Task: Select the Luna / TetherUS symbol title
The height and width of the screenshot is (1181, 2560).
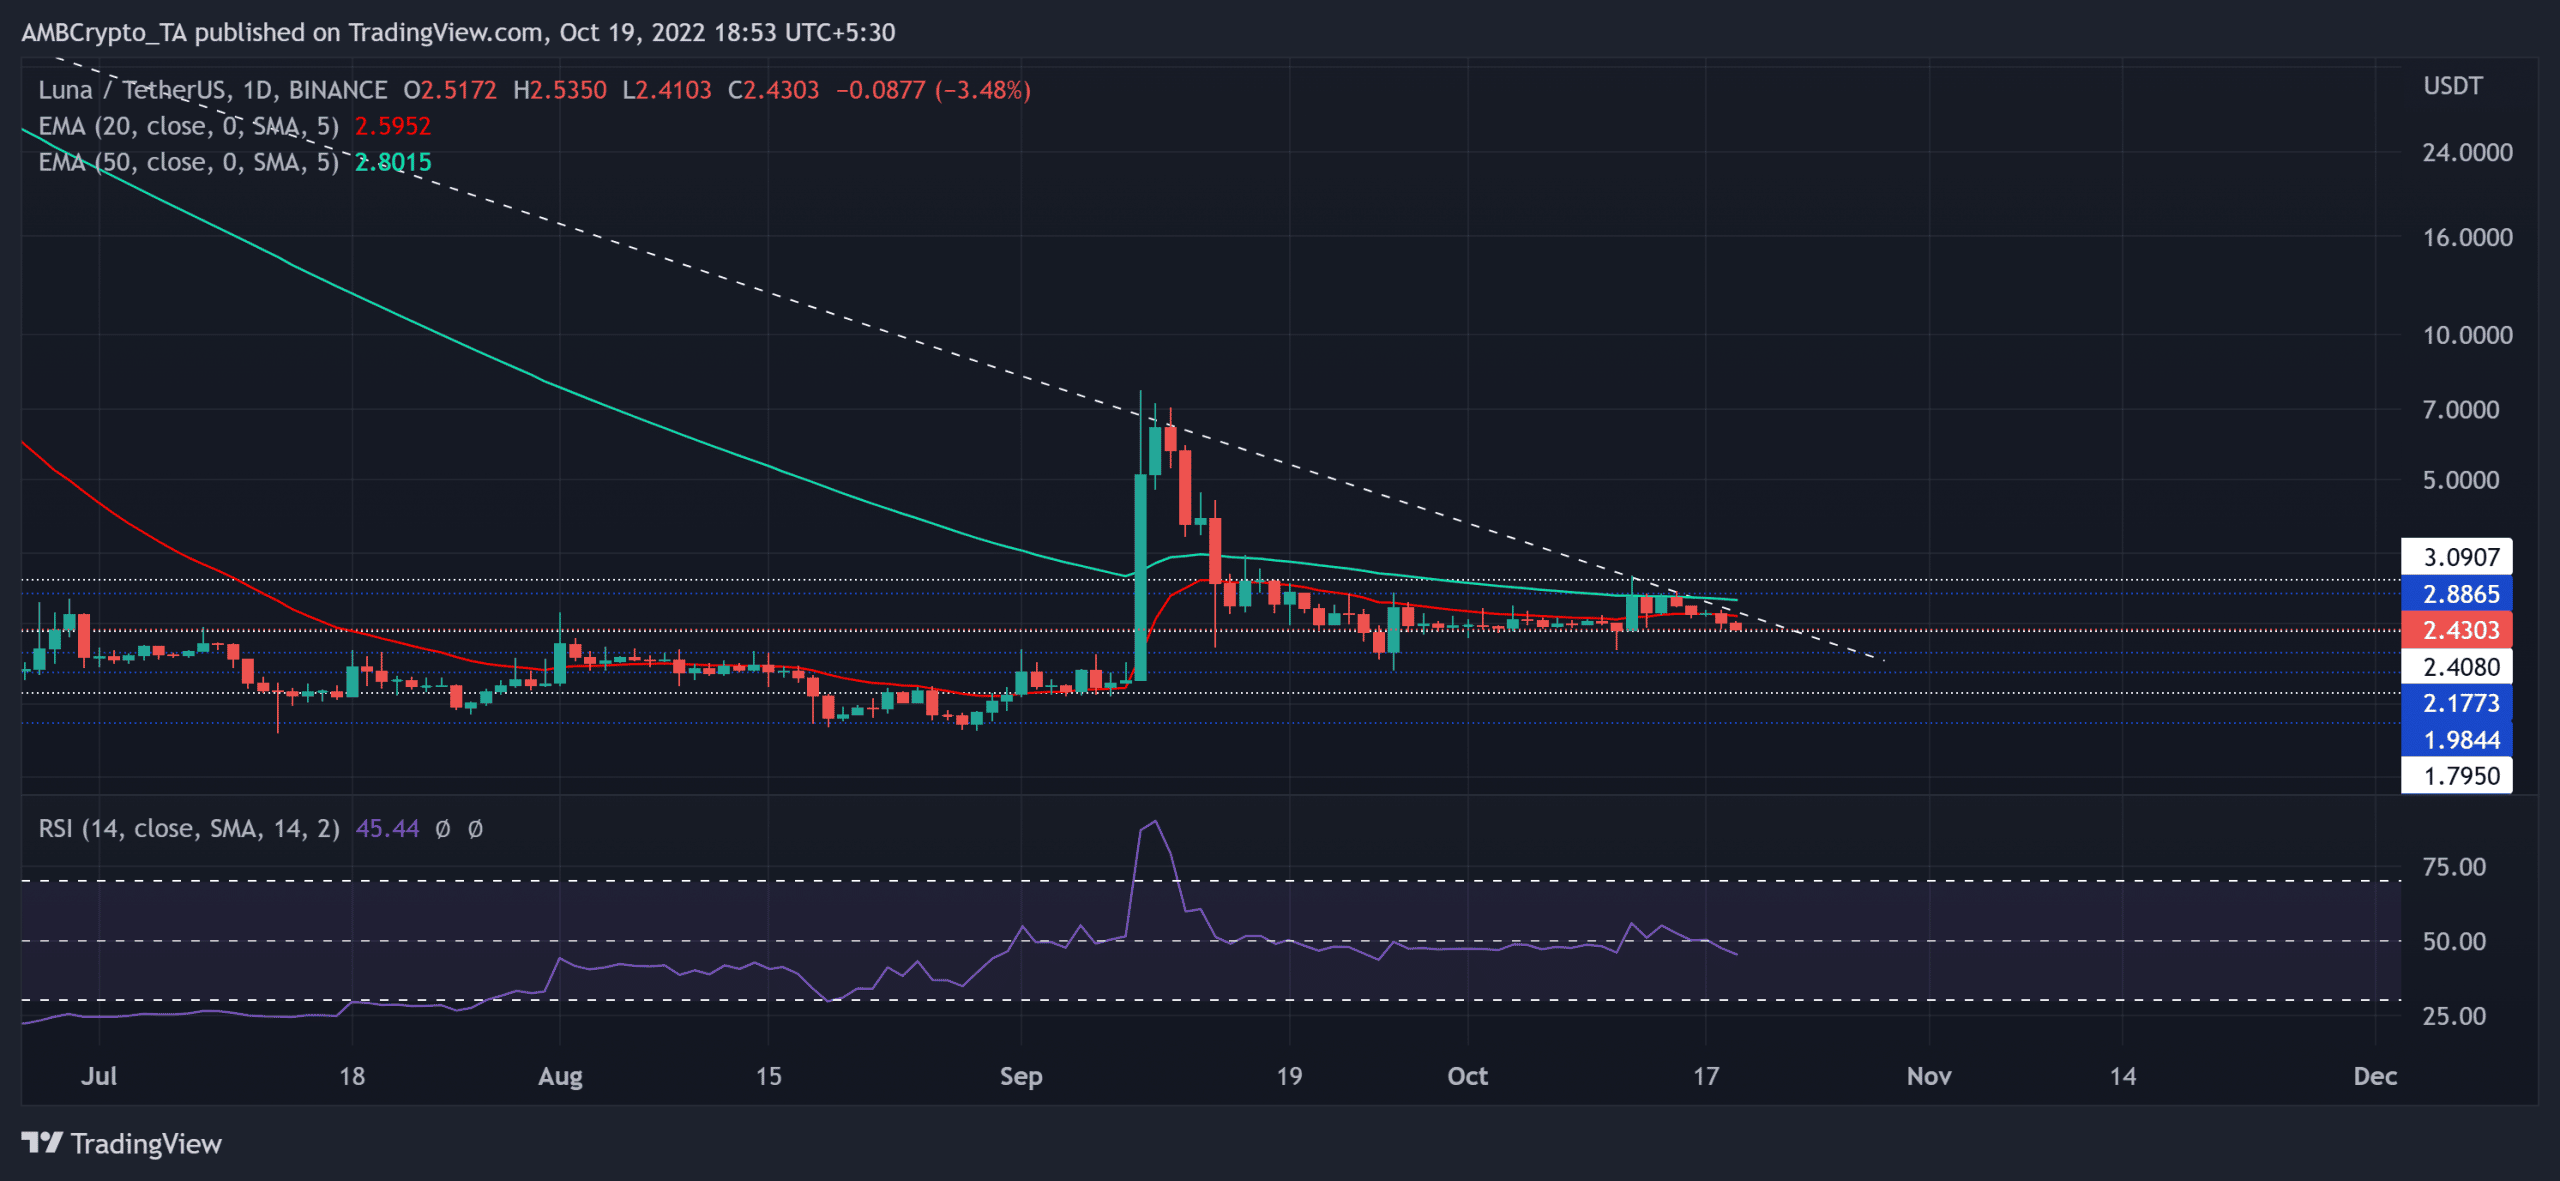Action: tap(213, 90)
